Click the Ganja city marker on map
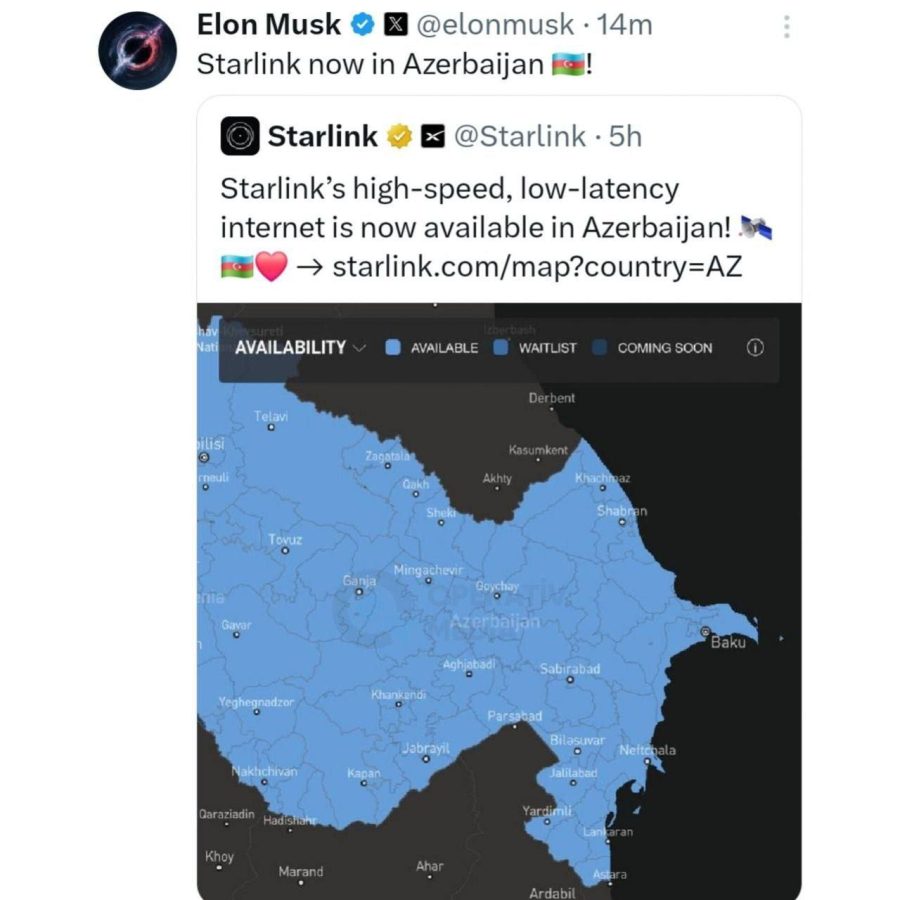 click(x=359, y=591)
